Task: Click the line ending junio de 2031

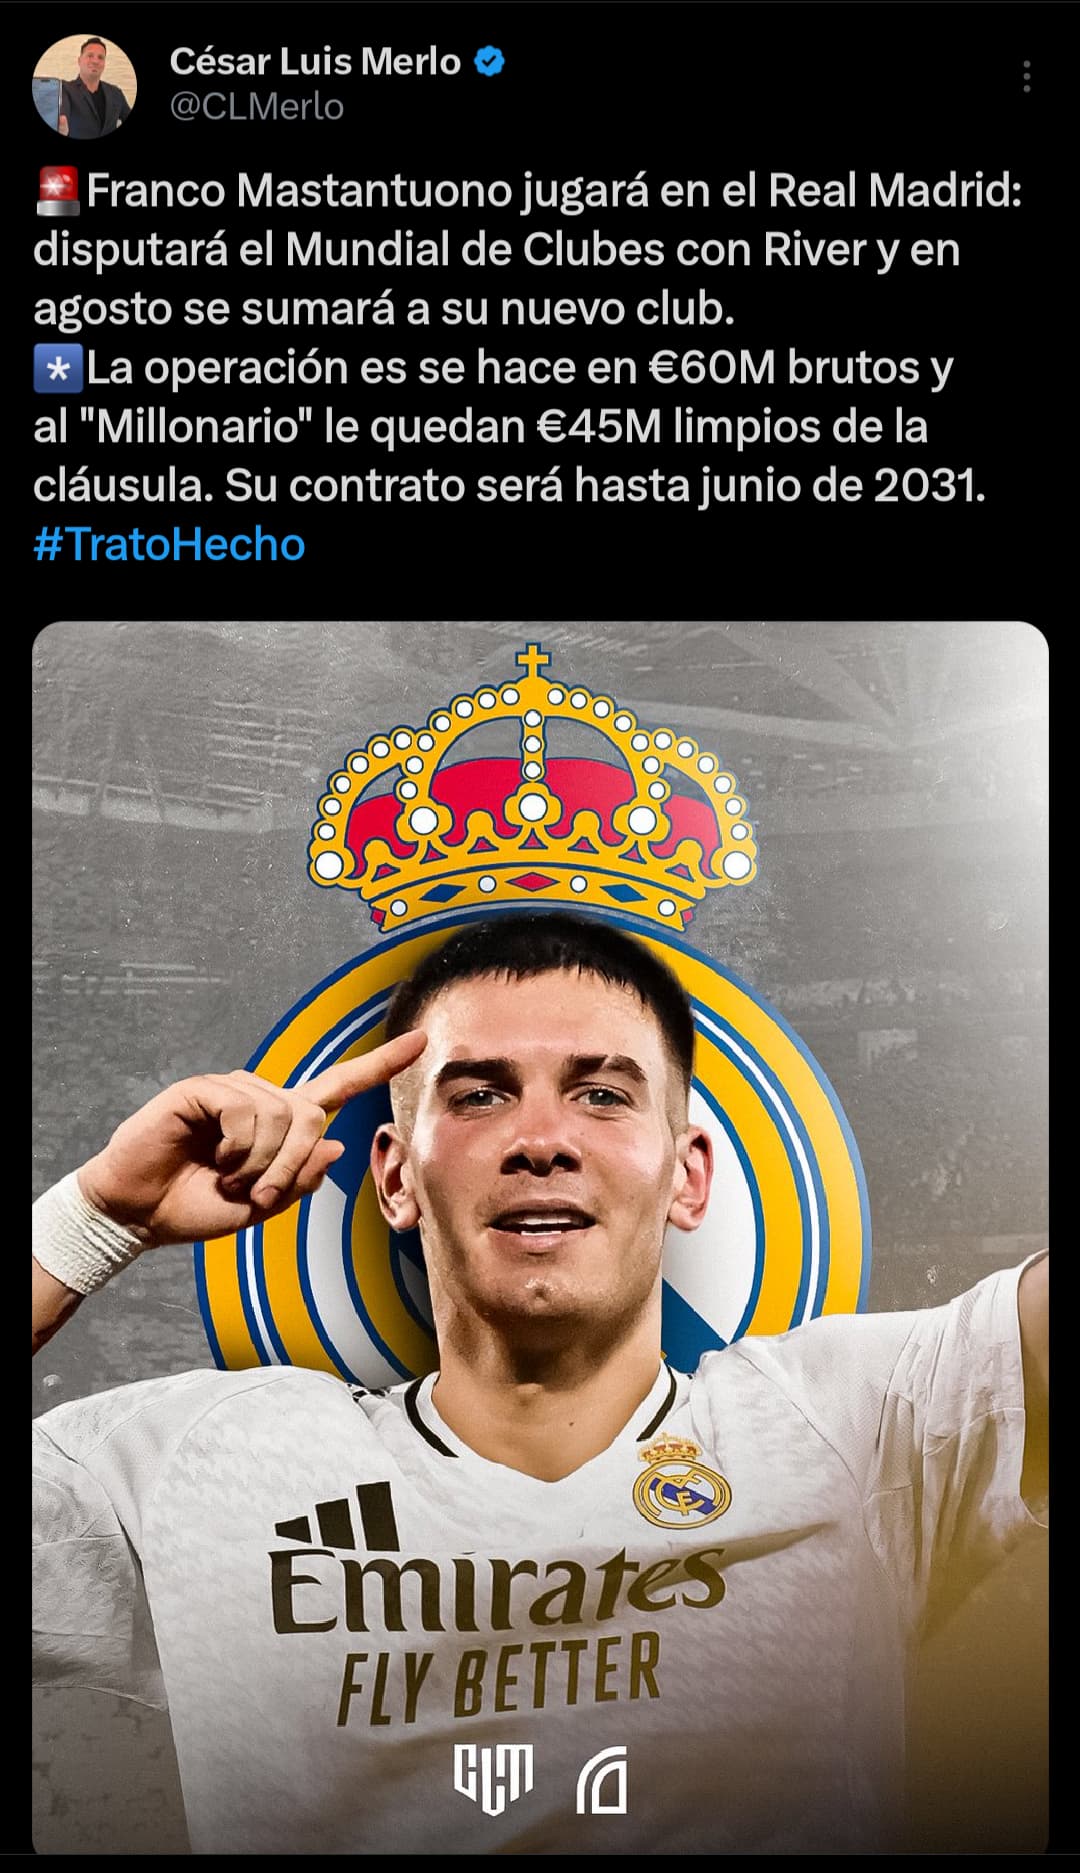Action: click(x=510, y=486)
